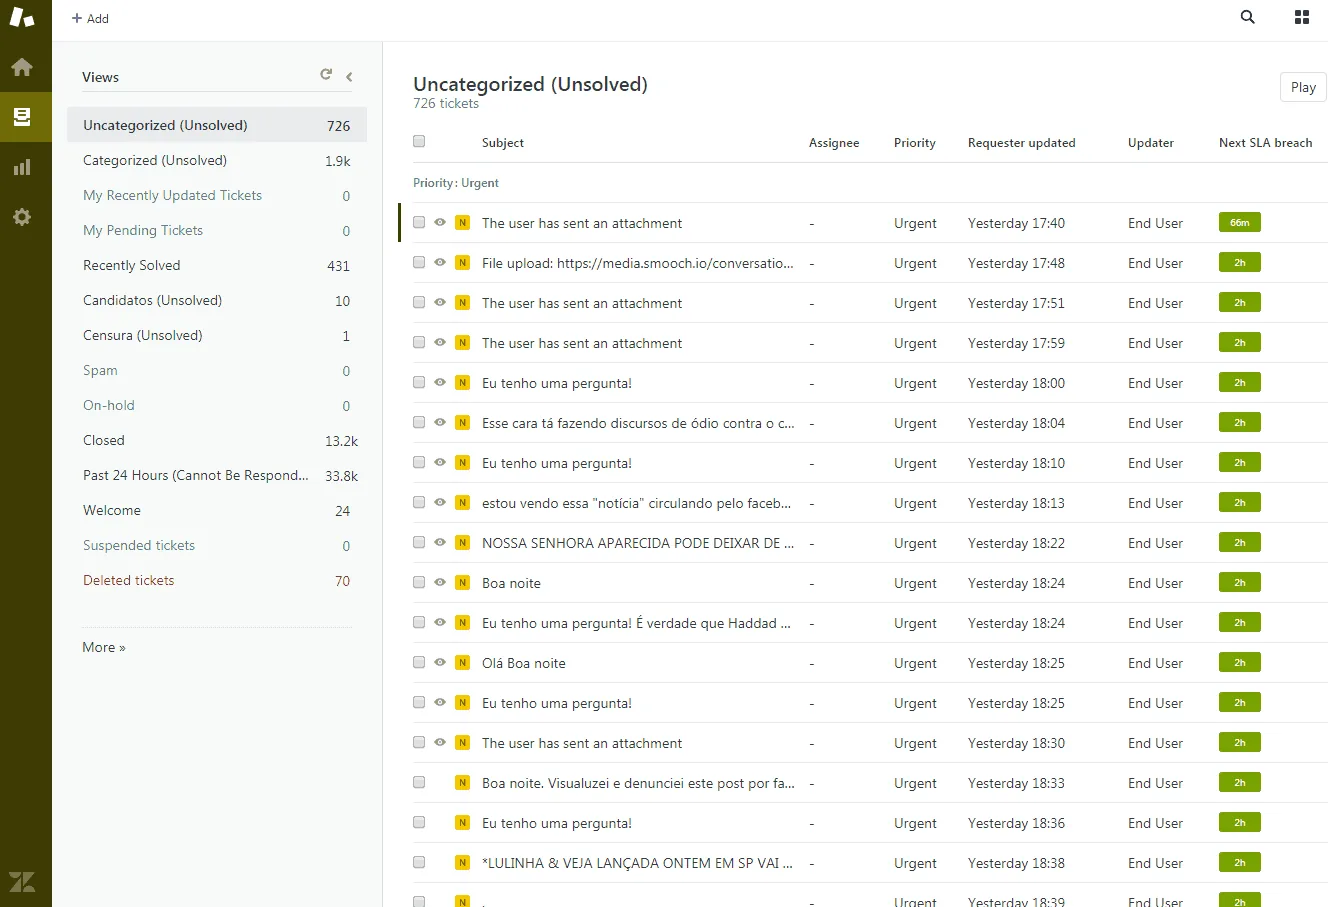Check the File upload ticket checkbox

419,262
